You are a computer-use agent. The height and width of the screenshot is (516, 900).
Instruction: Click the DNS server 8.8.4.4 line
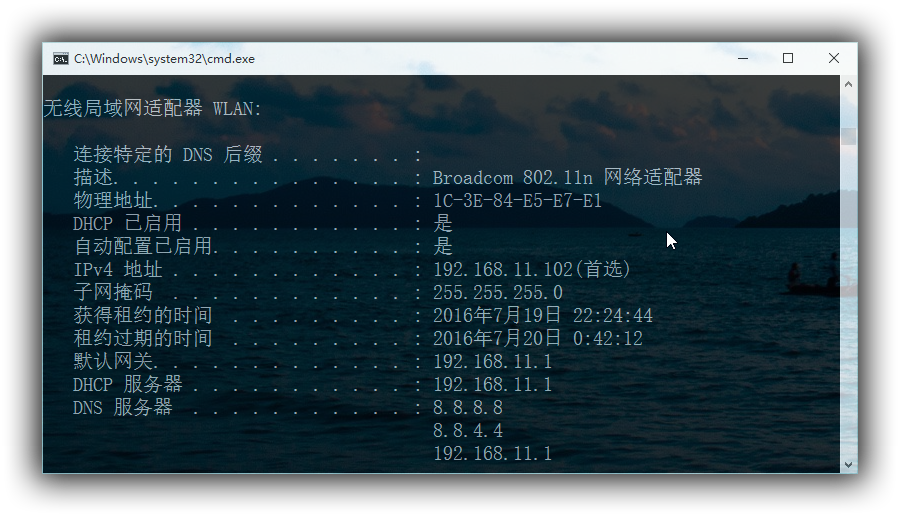point(468,430)
